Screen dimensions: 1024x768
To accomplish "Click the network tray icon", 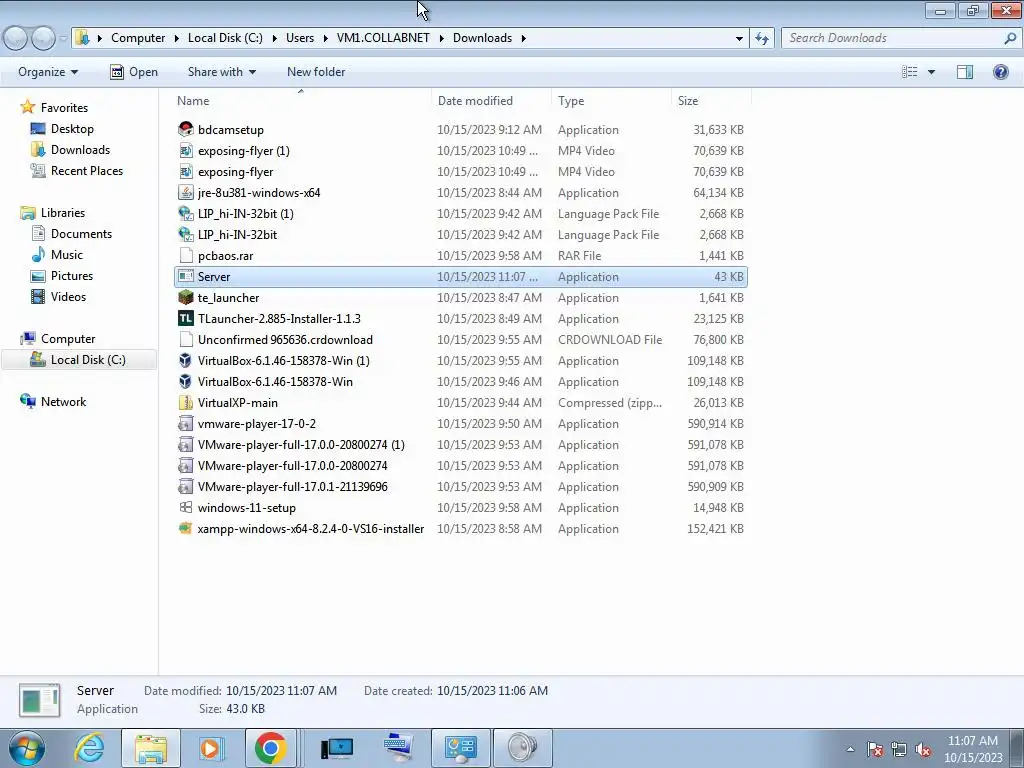I will 899,750.
